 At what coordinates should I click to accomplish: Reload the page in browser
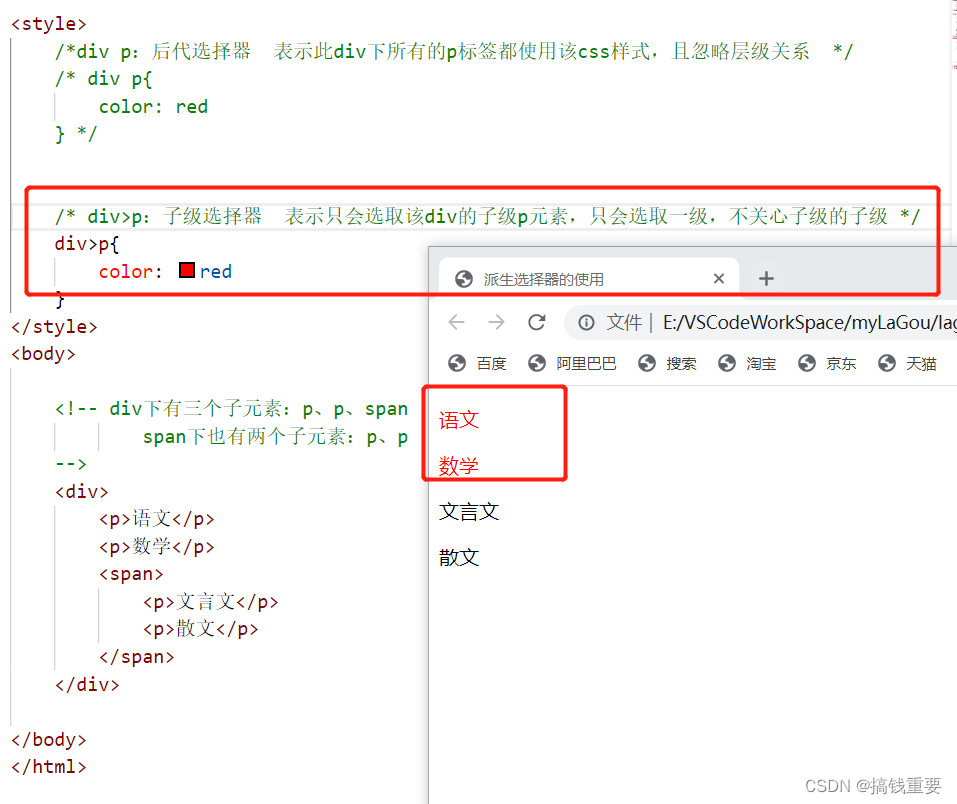tap(537, 322)
